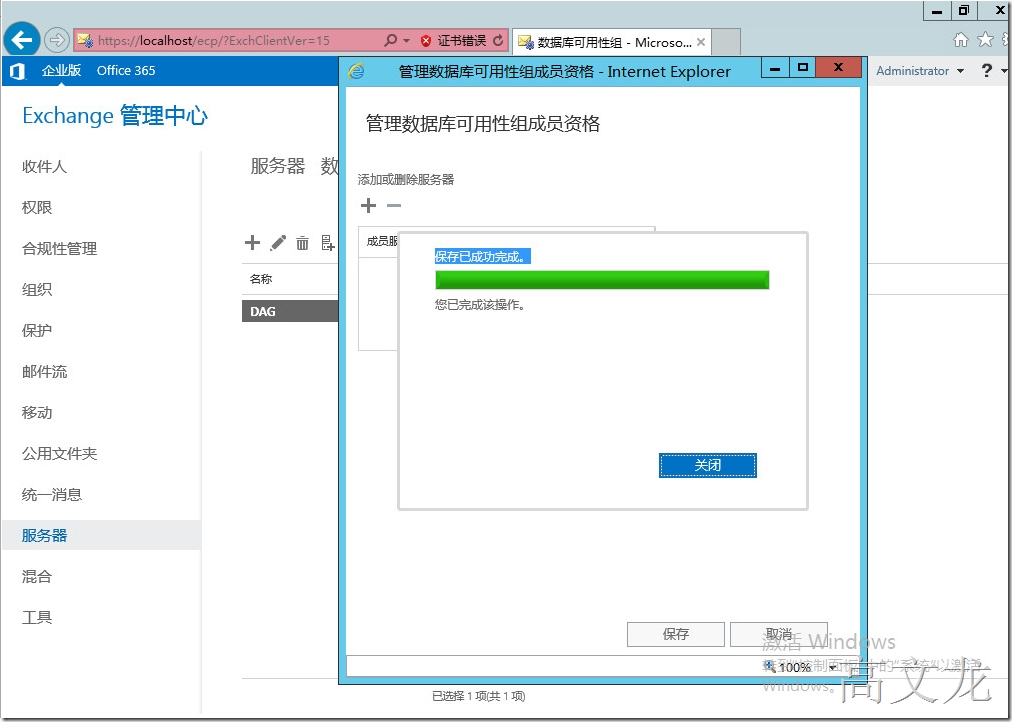The width and height of the screenshot is (1012, 722).
Task: Click the Exchange 管理中心 title
Action: [115, 116]
